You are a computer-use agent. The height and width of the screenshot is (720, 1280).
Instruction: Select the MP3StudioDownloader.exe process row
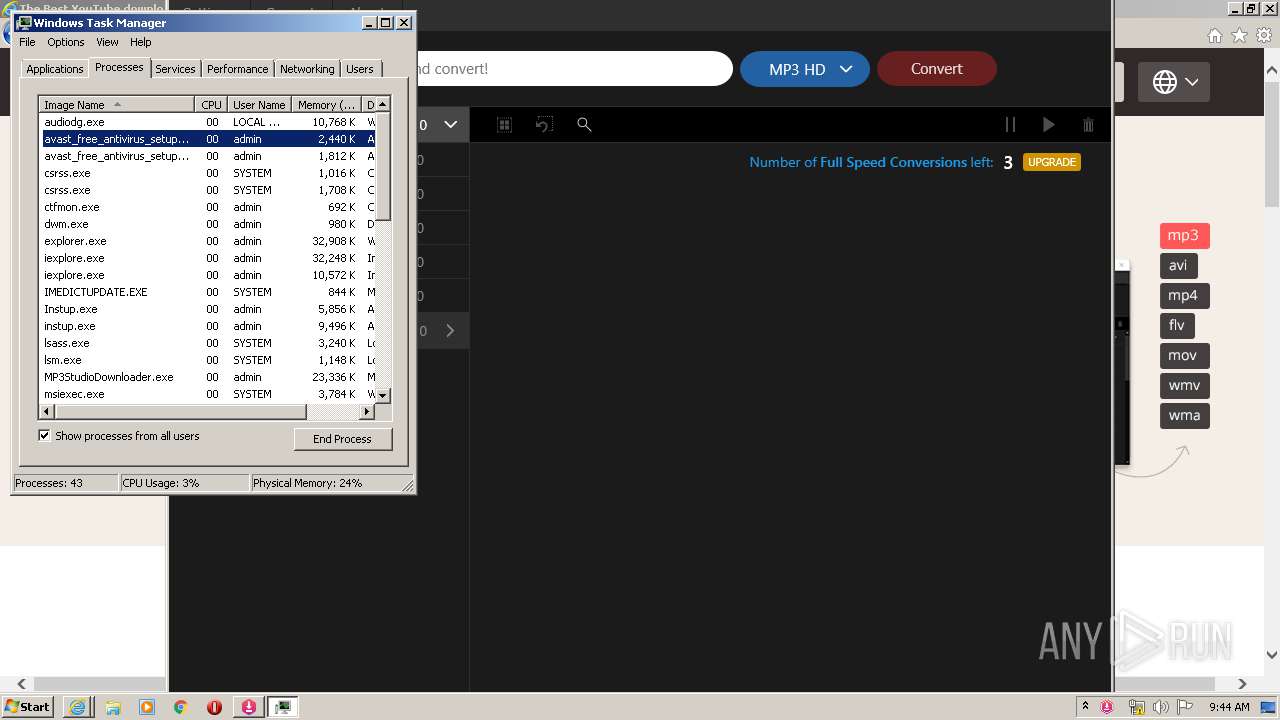point(207,377)
